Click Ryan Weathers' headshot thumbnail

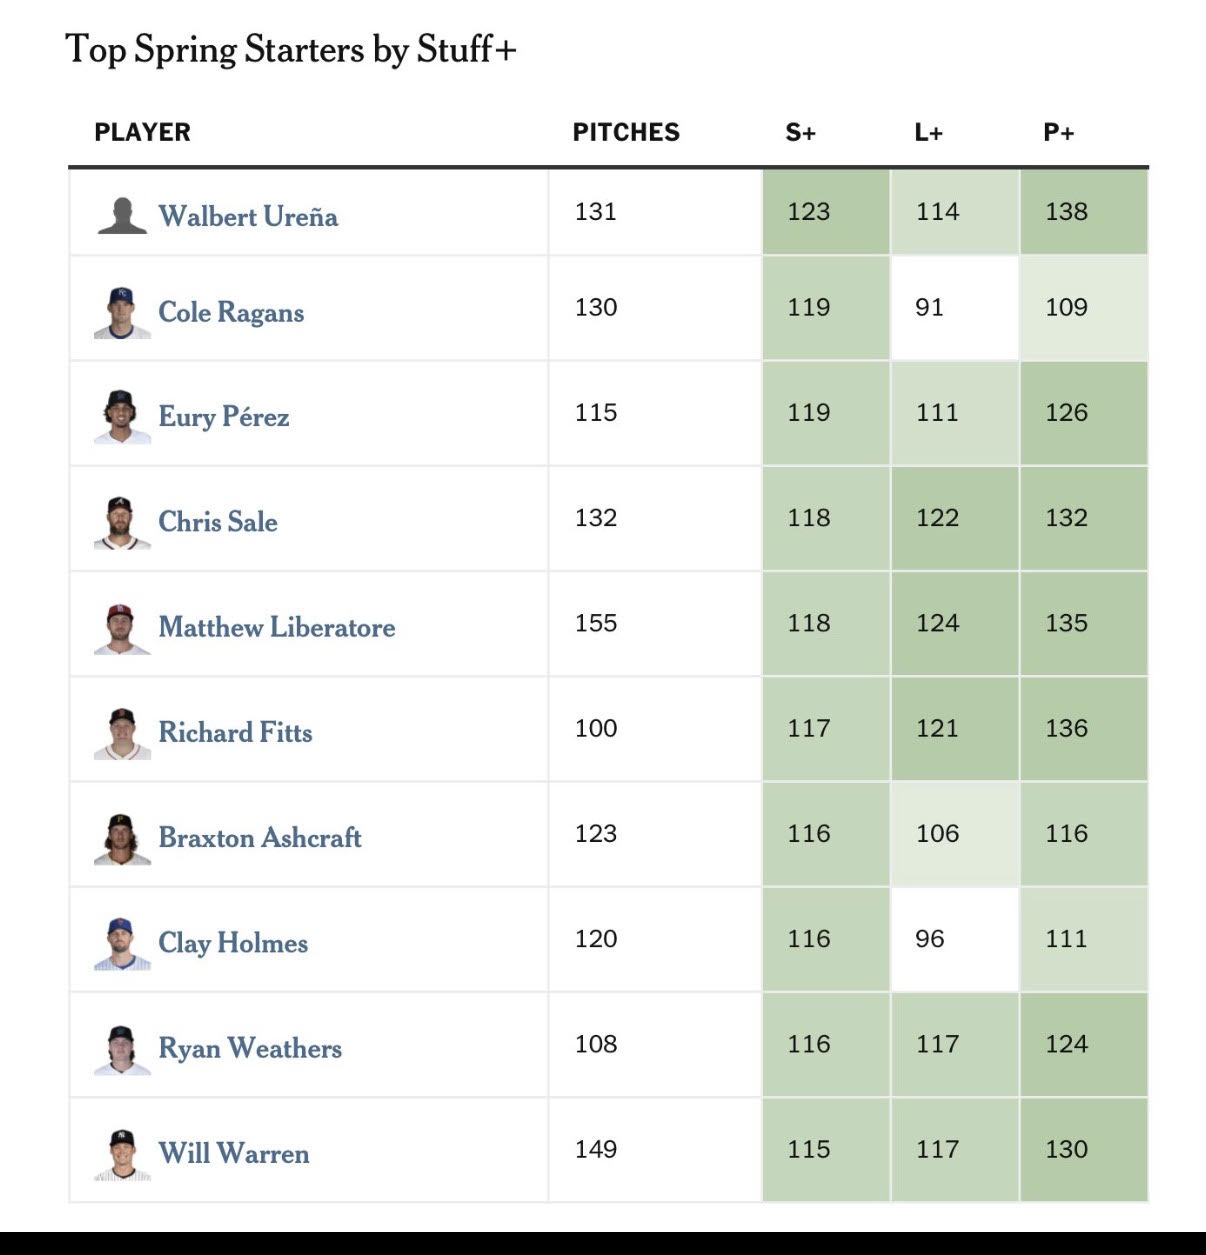122,1049
